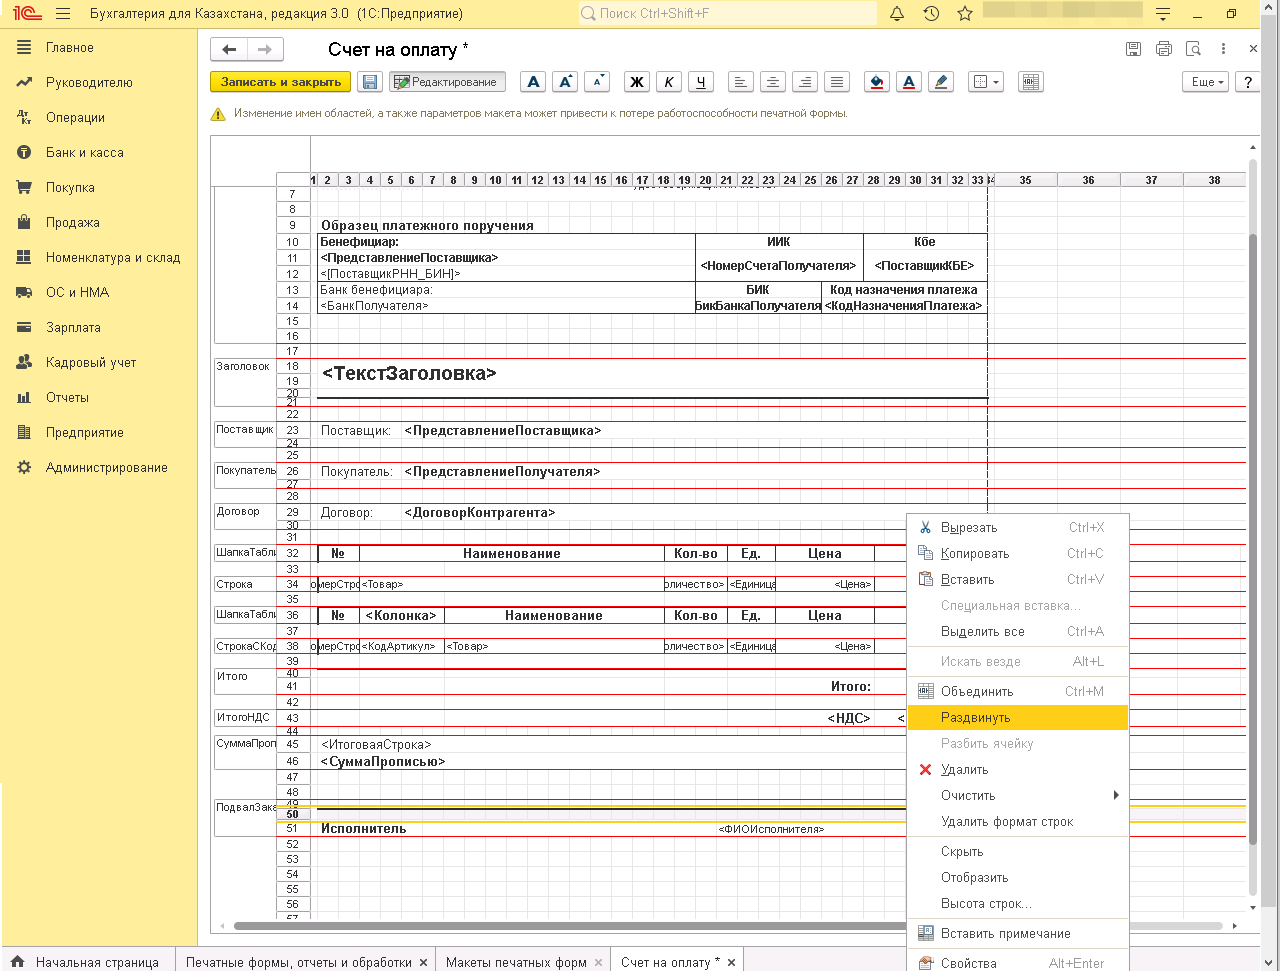Viewport: 1280px width, 971px height.
Task: Pick the border line color
Action: point(941,82)
